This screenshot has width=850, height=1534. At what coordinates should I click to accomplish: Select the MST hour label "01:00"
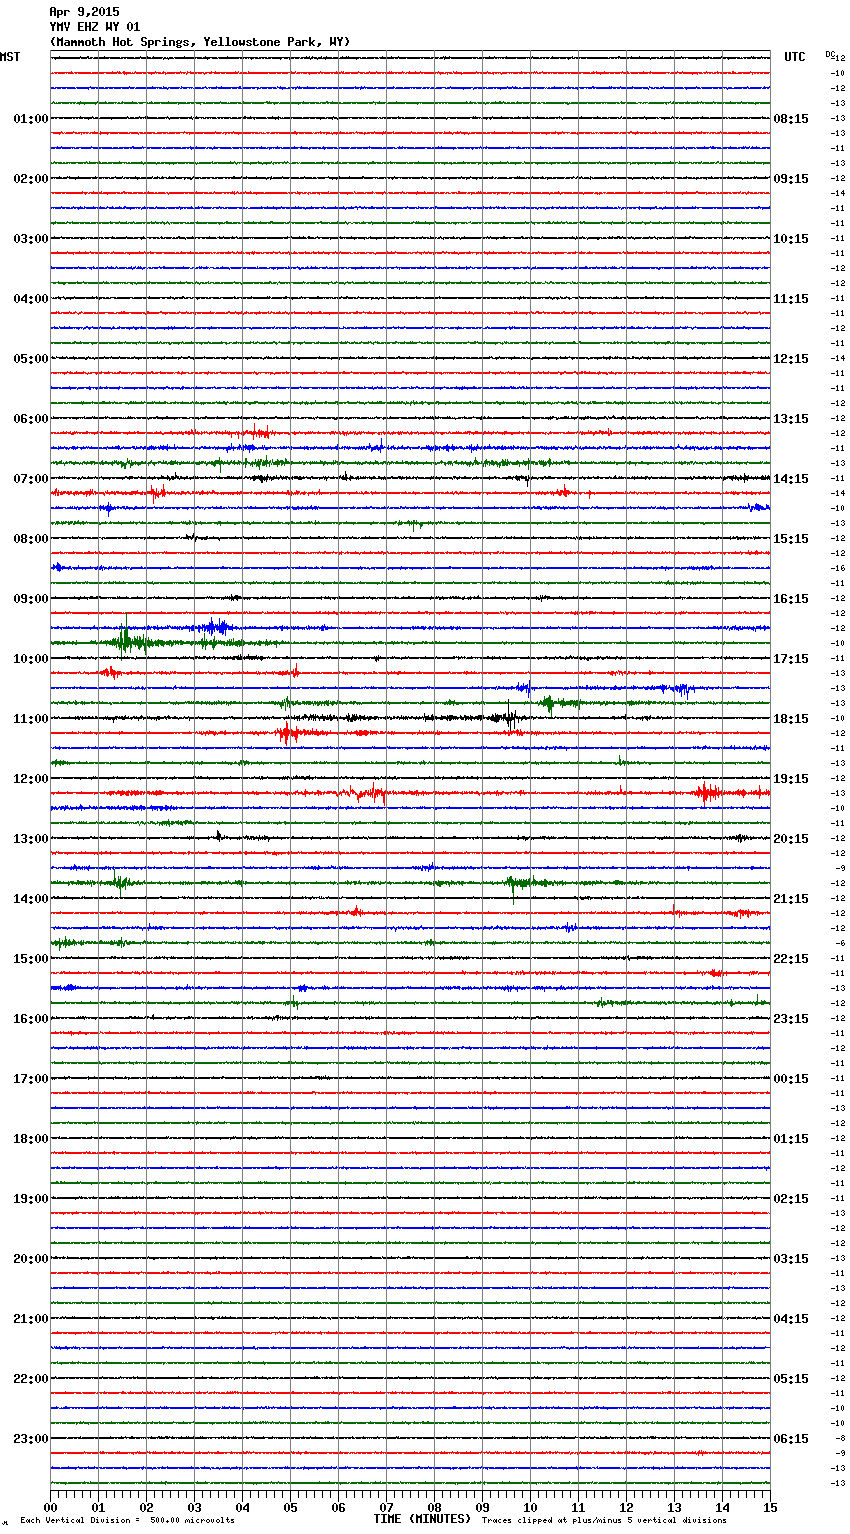pos(31,119)
